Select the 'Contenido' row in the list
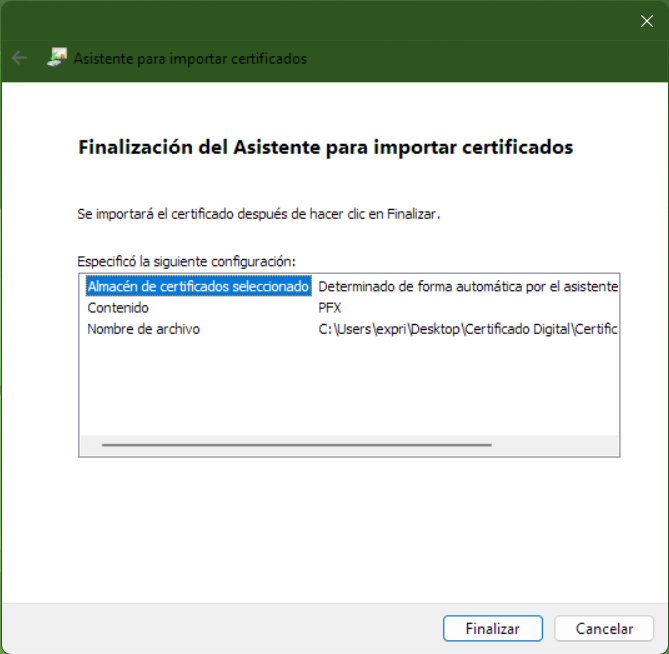 (x=118, y=307)
